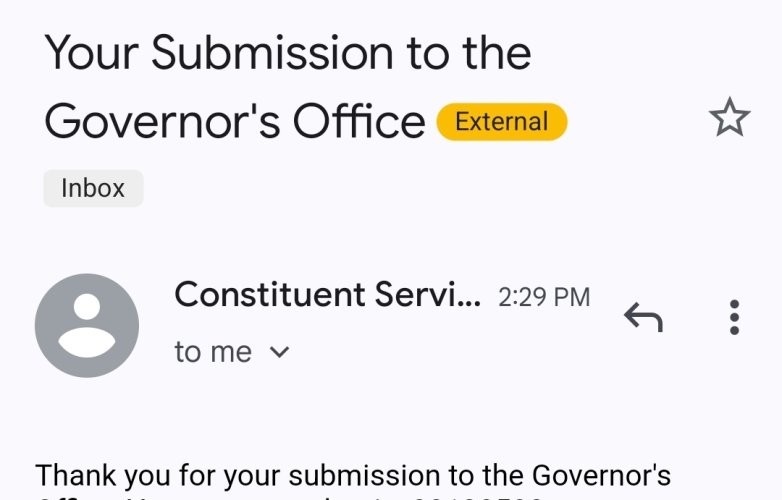Tap the reply arrow icon
The image size is (782, 500).
(x=643, y=317)
